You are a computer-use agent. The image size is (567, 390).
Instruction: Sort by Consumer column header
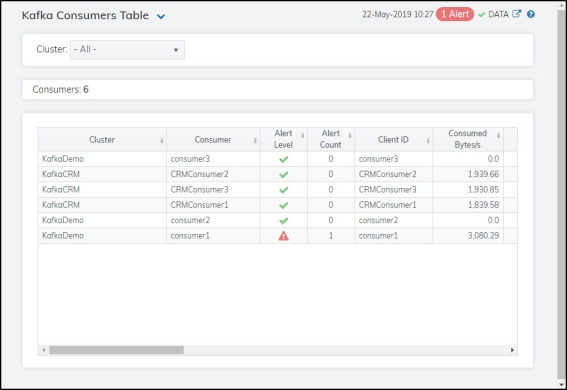click(213, 140)
